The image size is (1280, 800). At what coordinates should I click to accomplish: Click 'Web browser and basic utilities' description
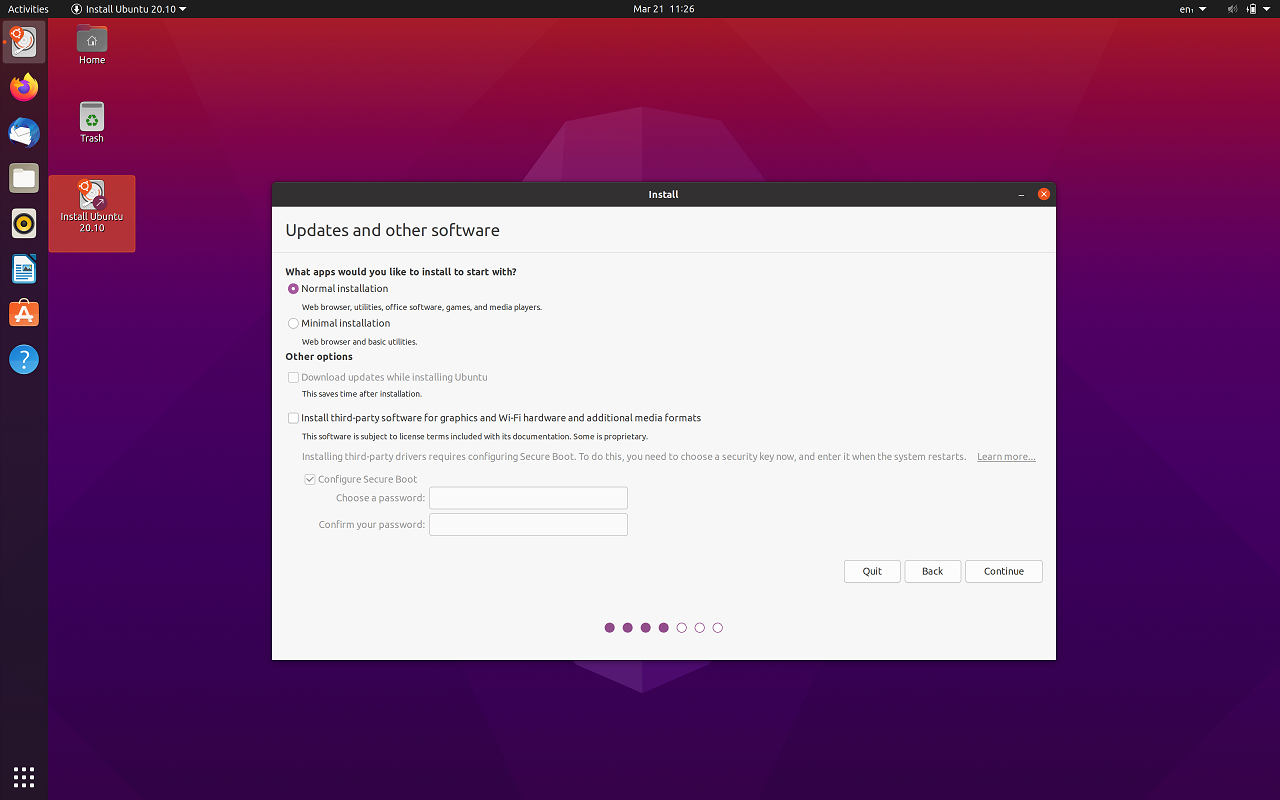coord(360,342)
